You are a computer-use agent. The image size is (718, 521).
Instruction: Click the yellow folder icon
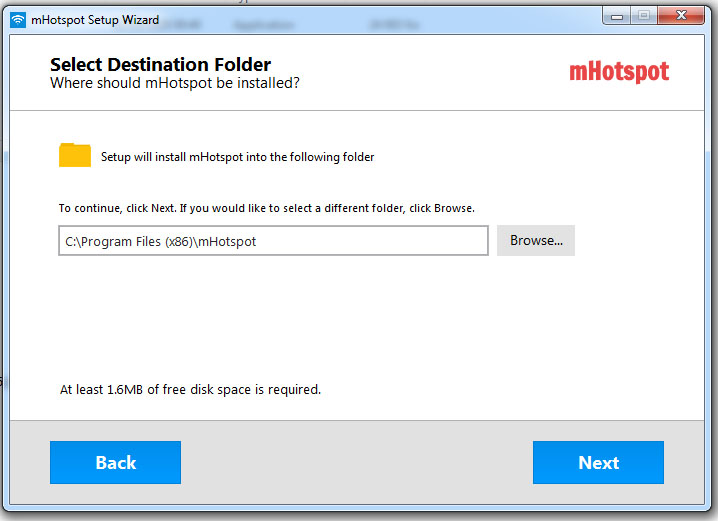(75, 155)
